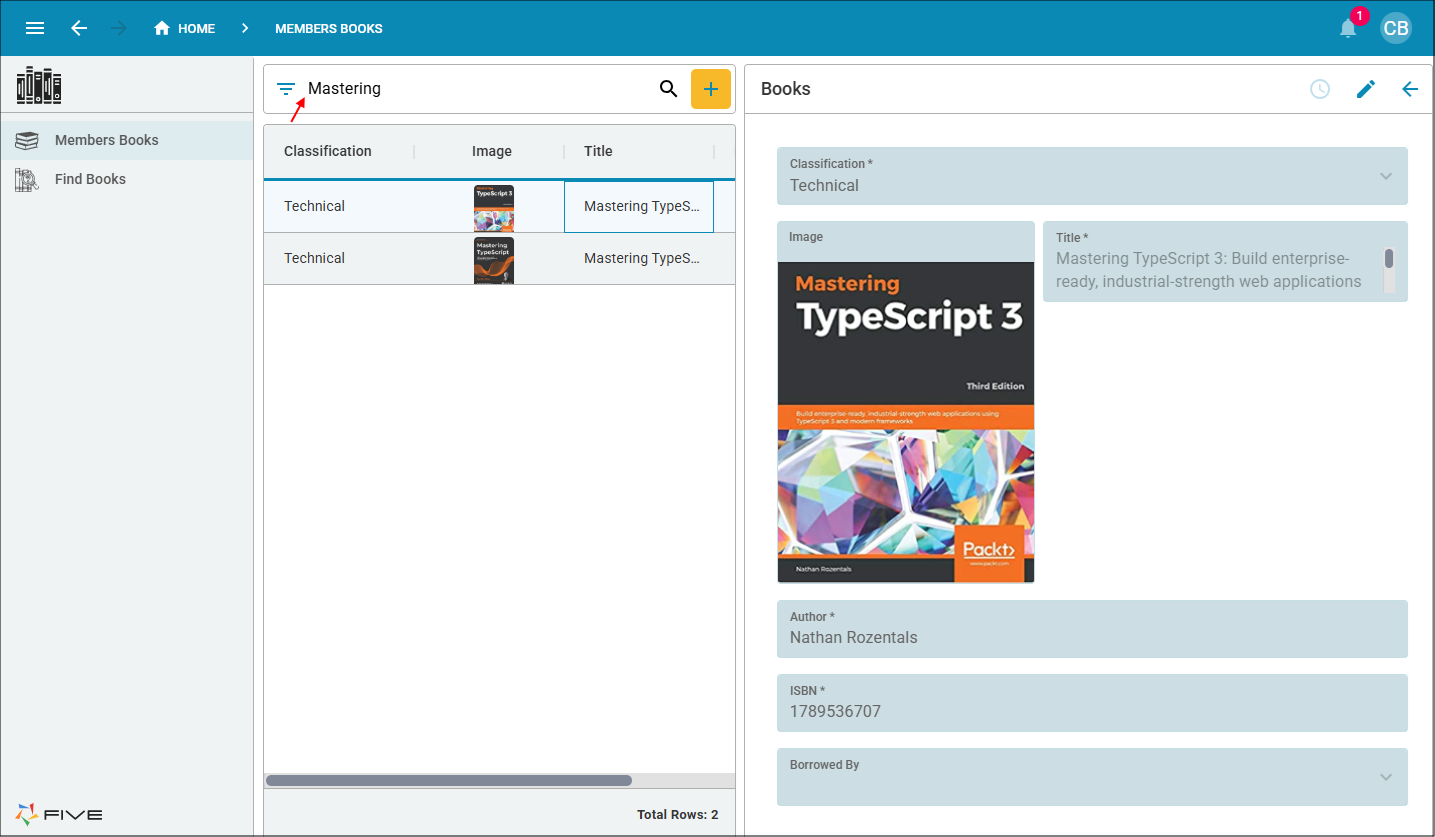Viewport: 1435px width, 837px height.
Task: Open the notifications bell
Action: click(1348, 28)
